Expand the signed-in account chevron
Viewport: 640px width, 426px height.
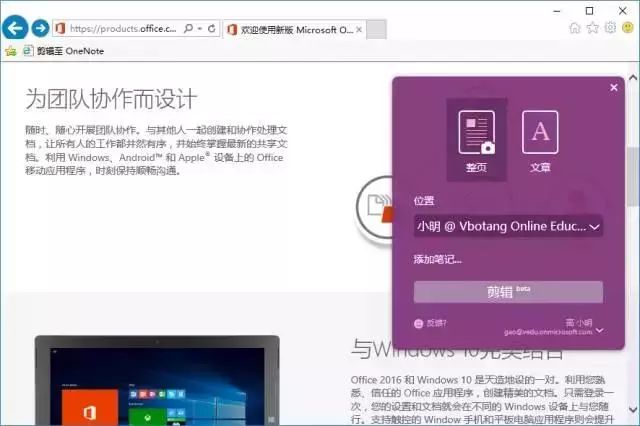(x=599, y=331)
